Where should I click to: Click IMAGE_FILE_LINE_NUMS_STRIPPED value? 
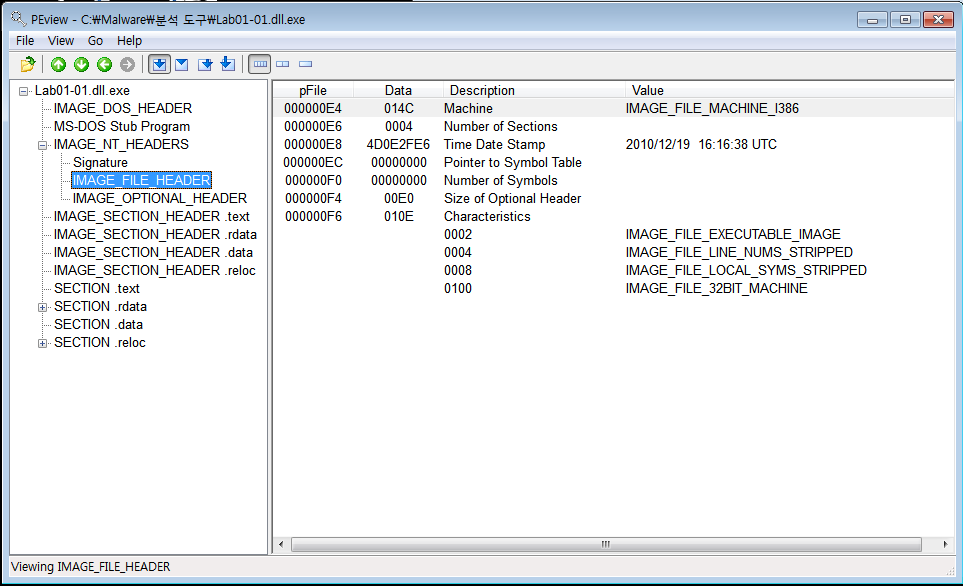739,252
